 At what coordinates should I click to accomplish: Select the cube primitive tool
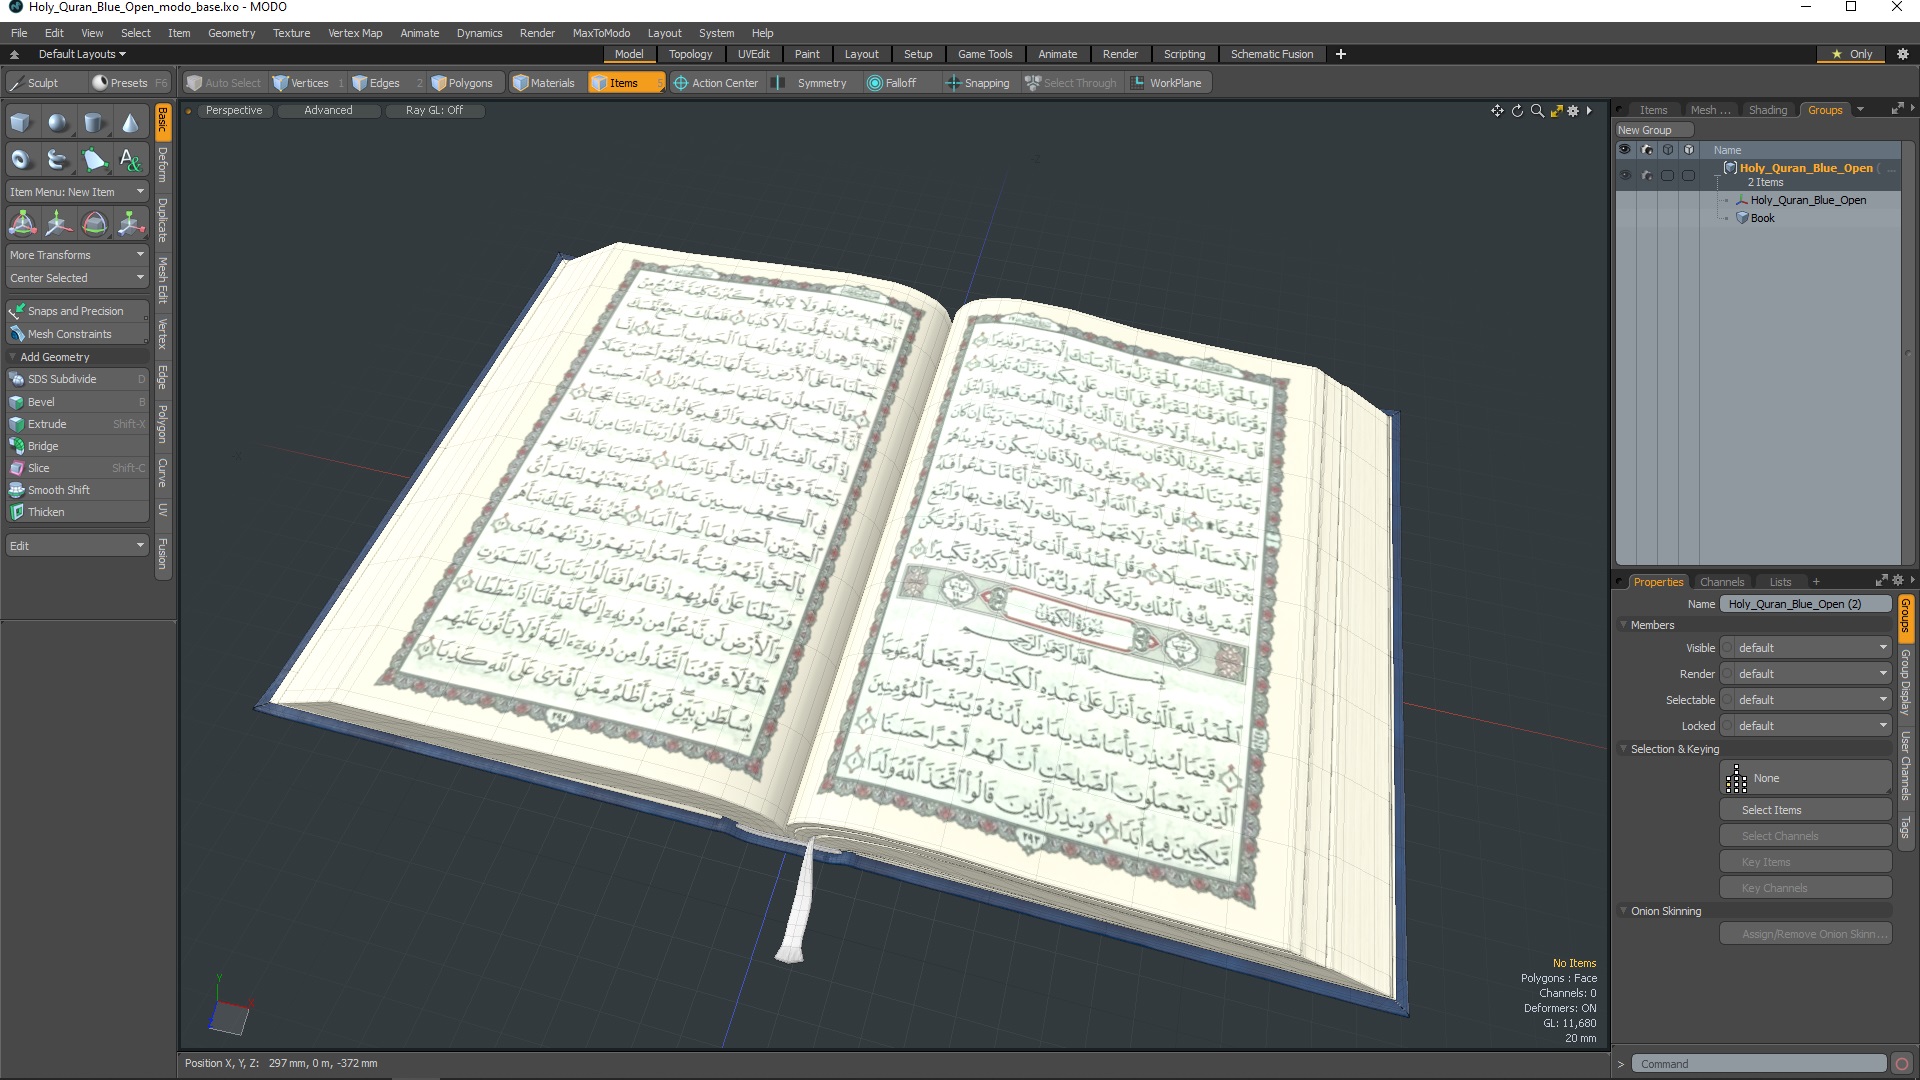coord(21,123)
